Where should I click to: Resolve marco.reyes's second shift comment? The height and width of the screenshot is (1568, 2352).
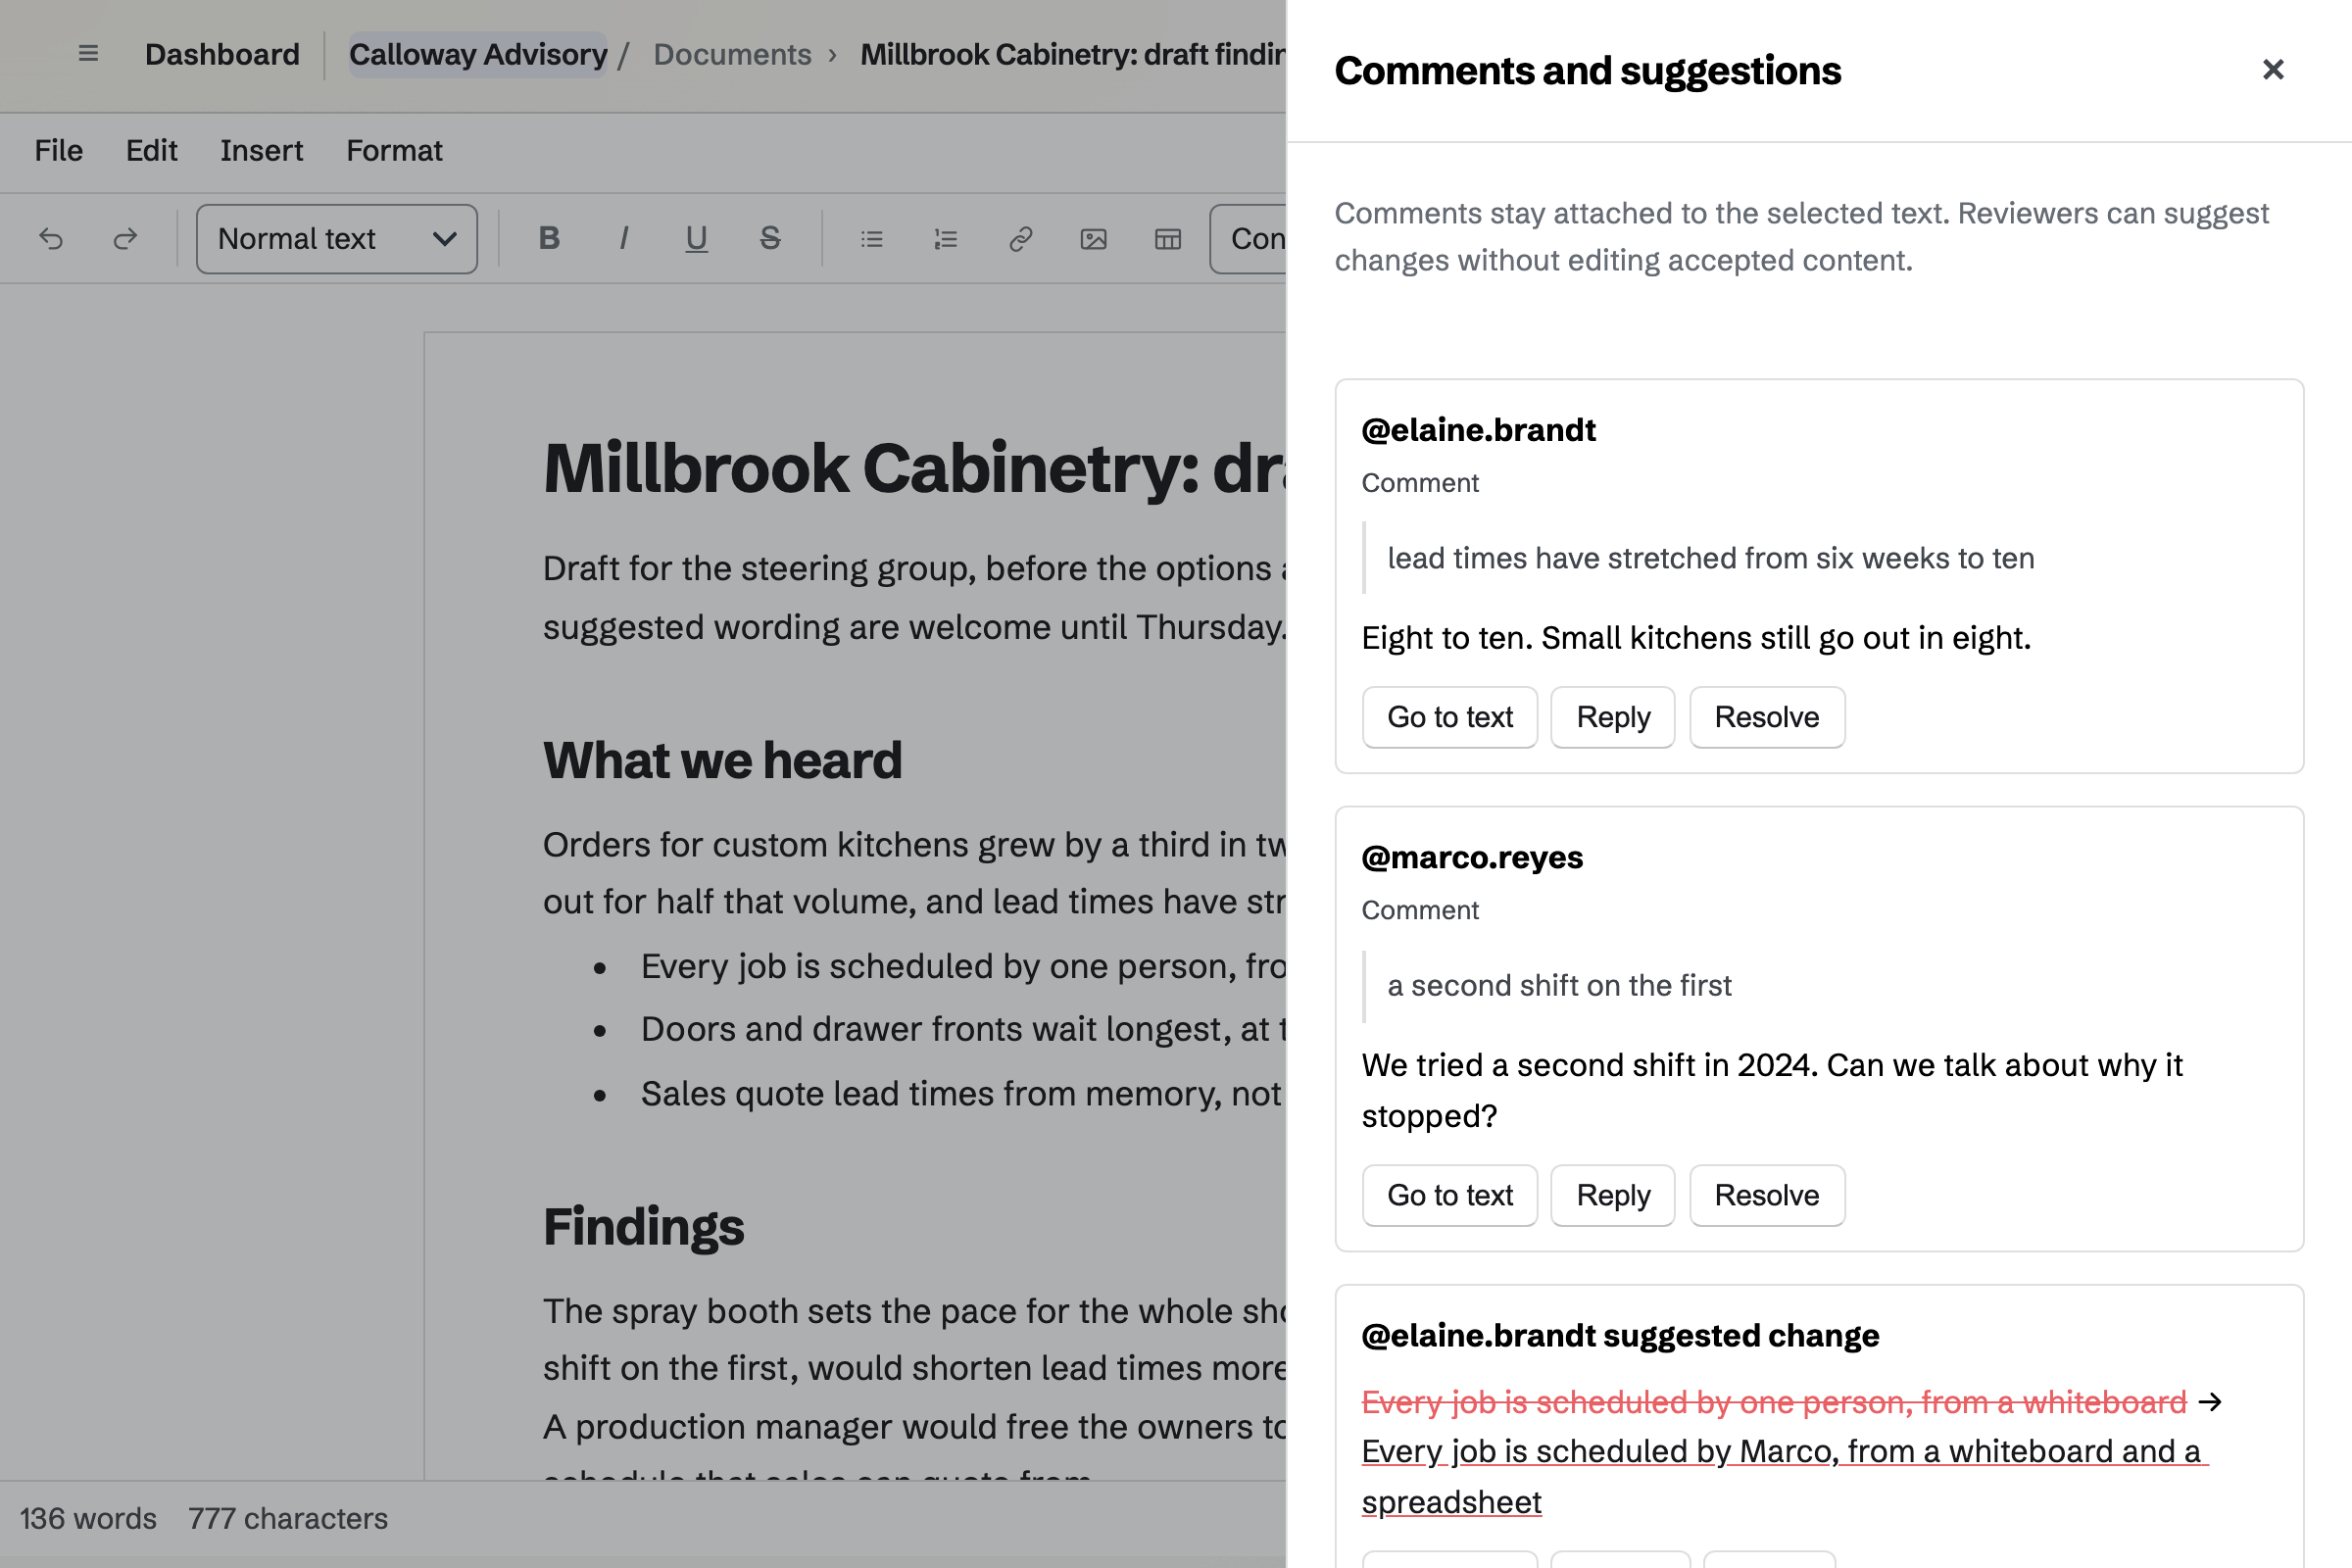(1767, 1195)
